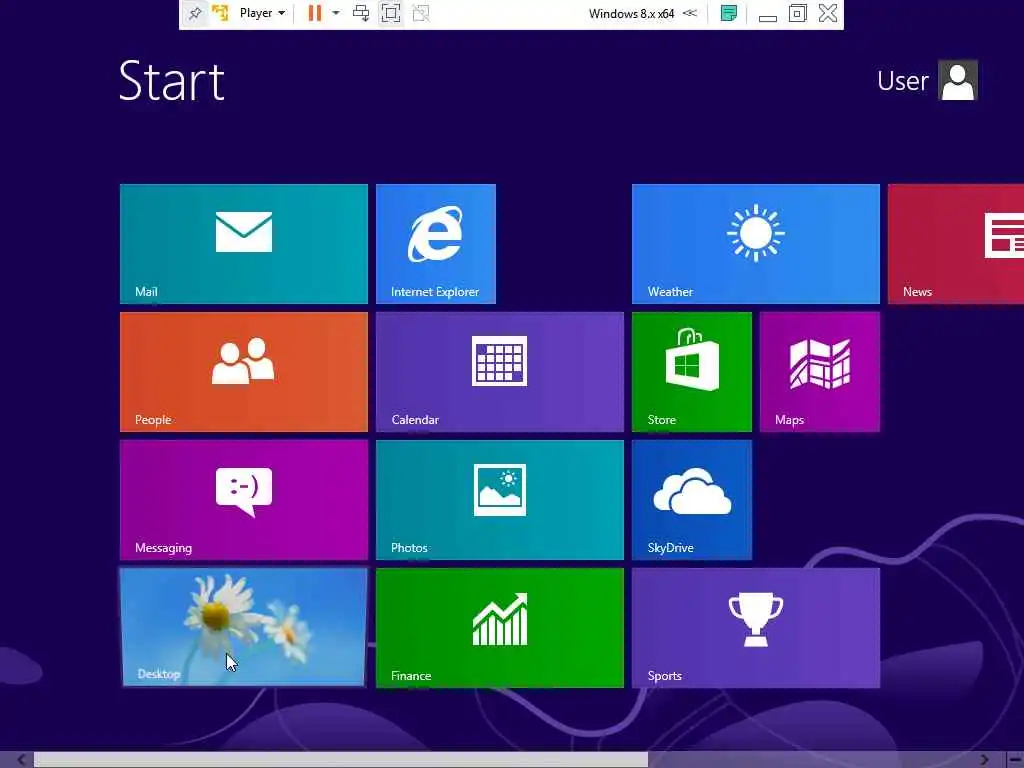Open the Sports tile

pyautogui.click(x=756, y=628)
